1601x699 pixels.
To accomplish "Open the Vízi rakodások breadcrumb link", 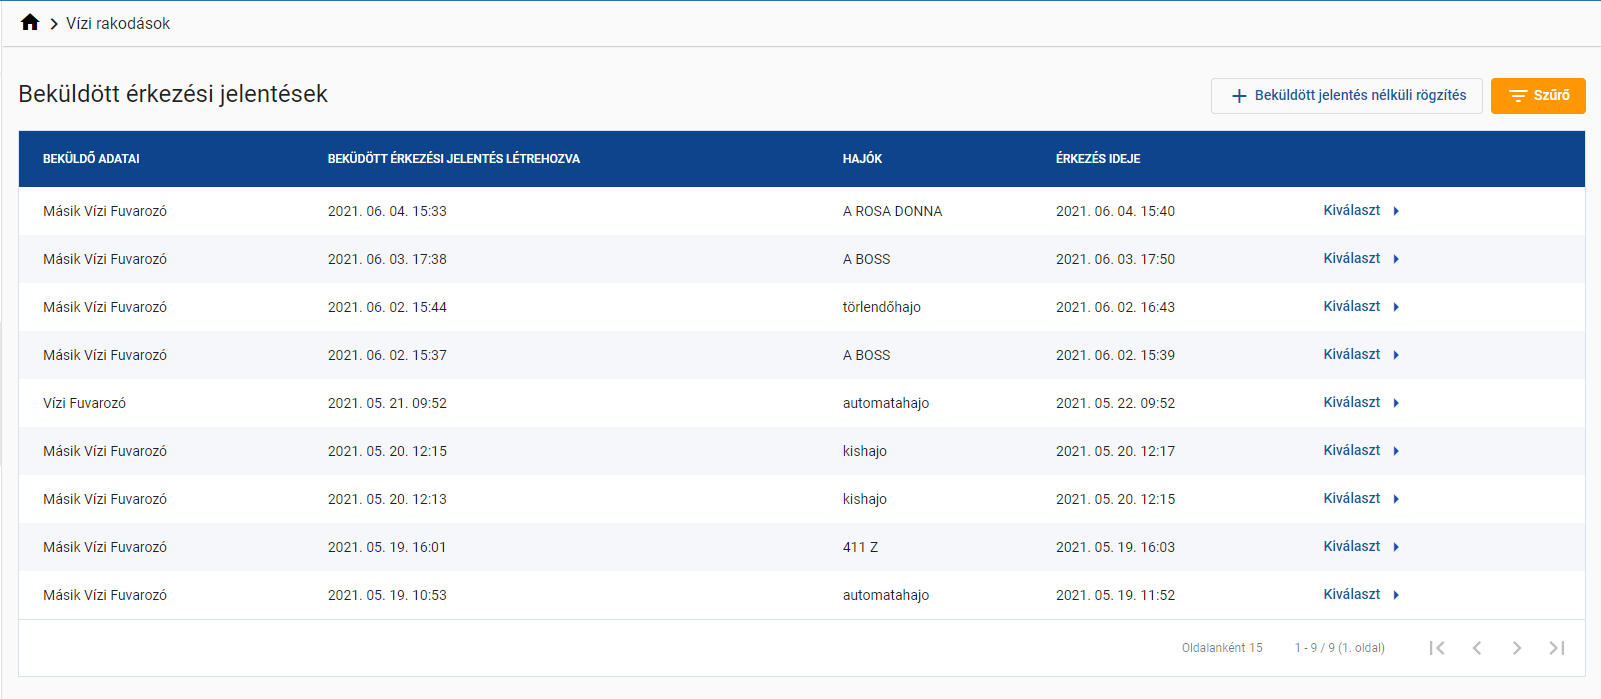I will [118, 23].
